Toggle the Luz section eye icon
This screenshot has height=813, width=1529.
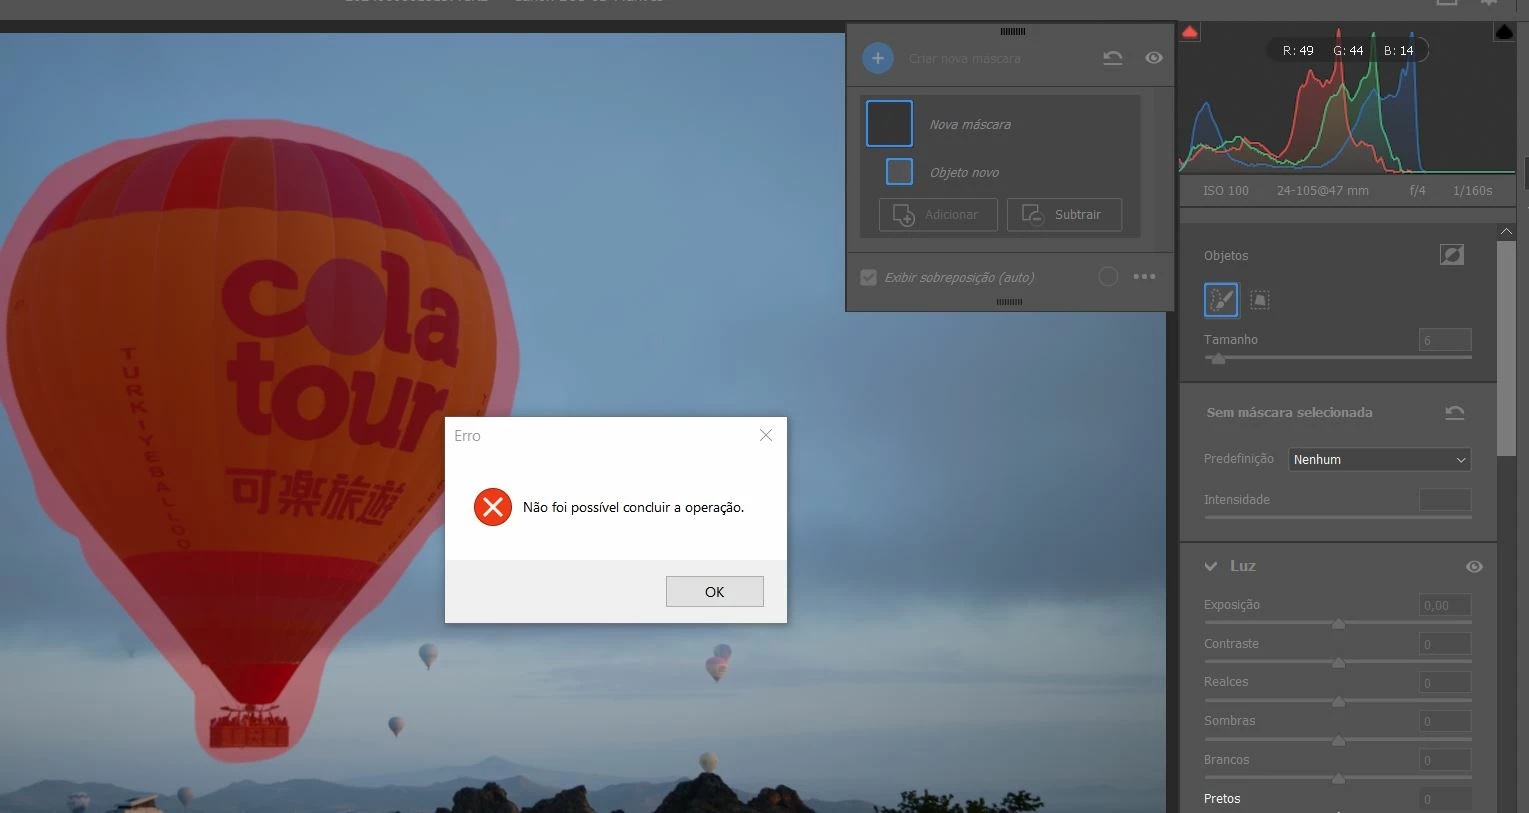coord(1474,566)
